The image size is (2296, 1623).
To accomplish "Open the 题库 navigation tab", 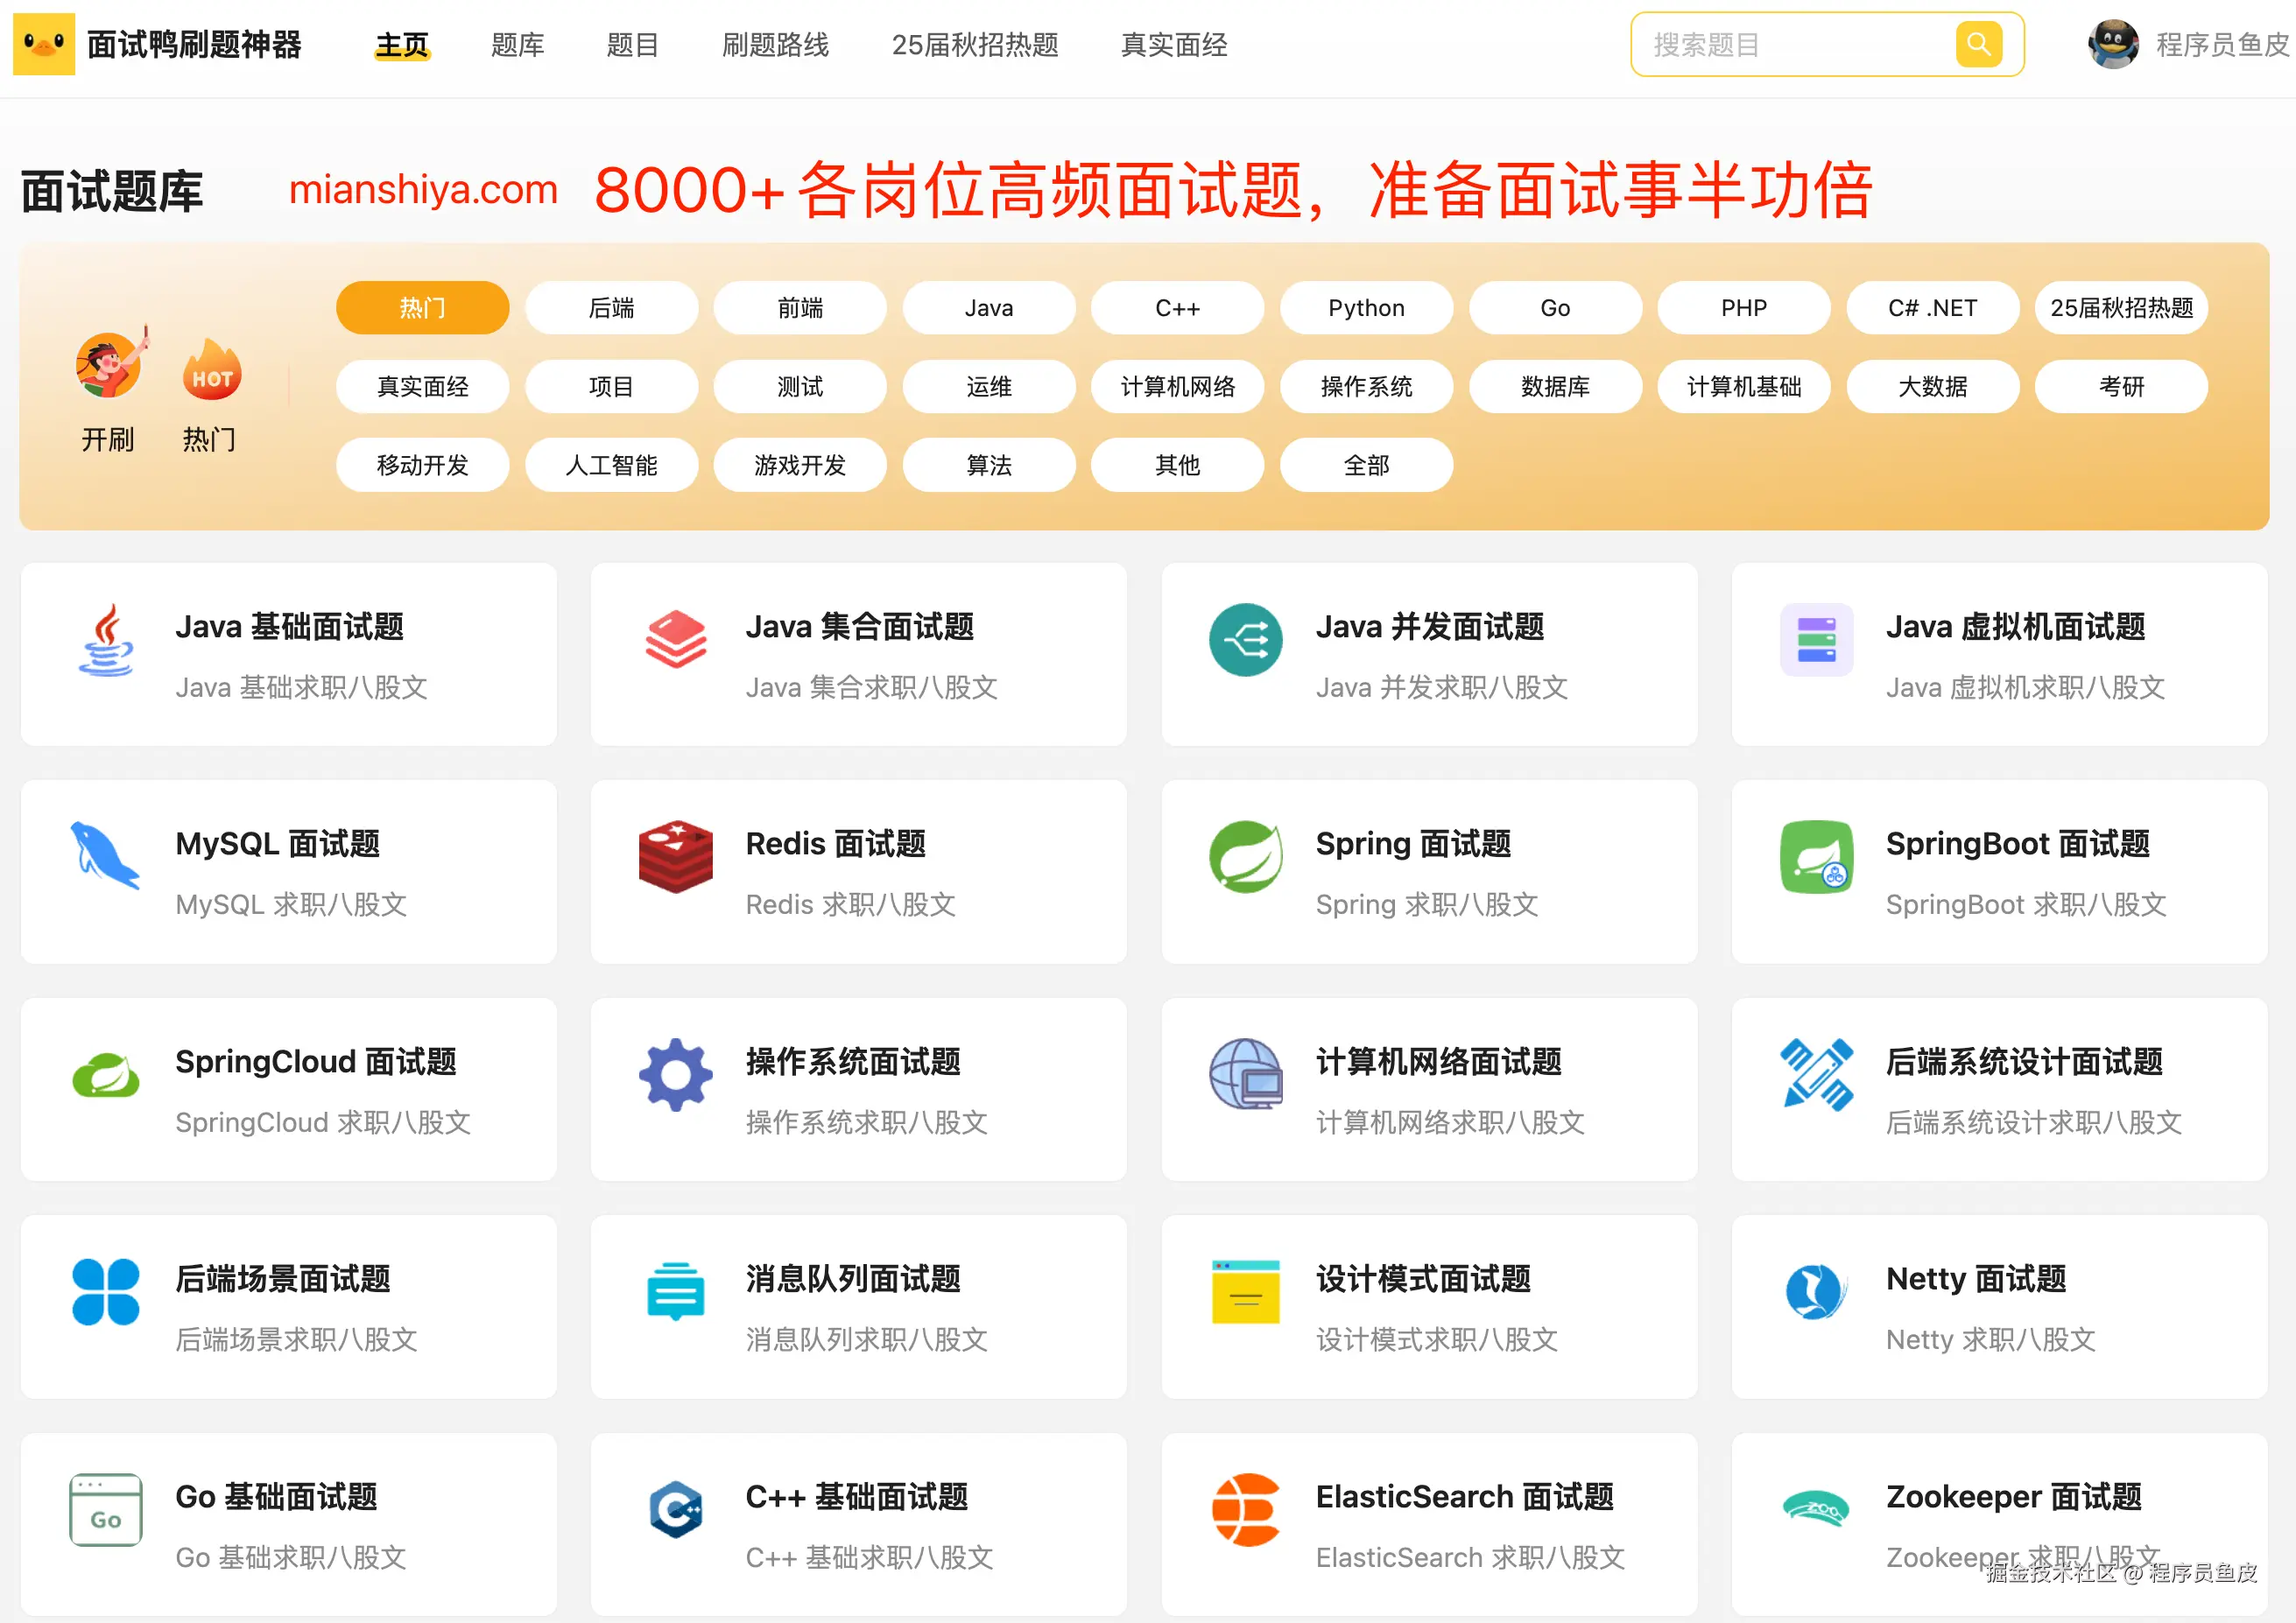I will click(517, 45).
